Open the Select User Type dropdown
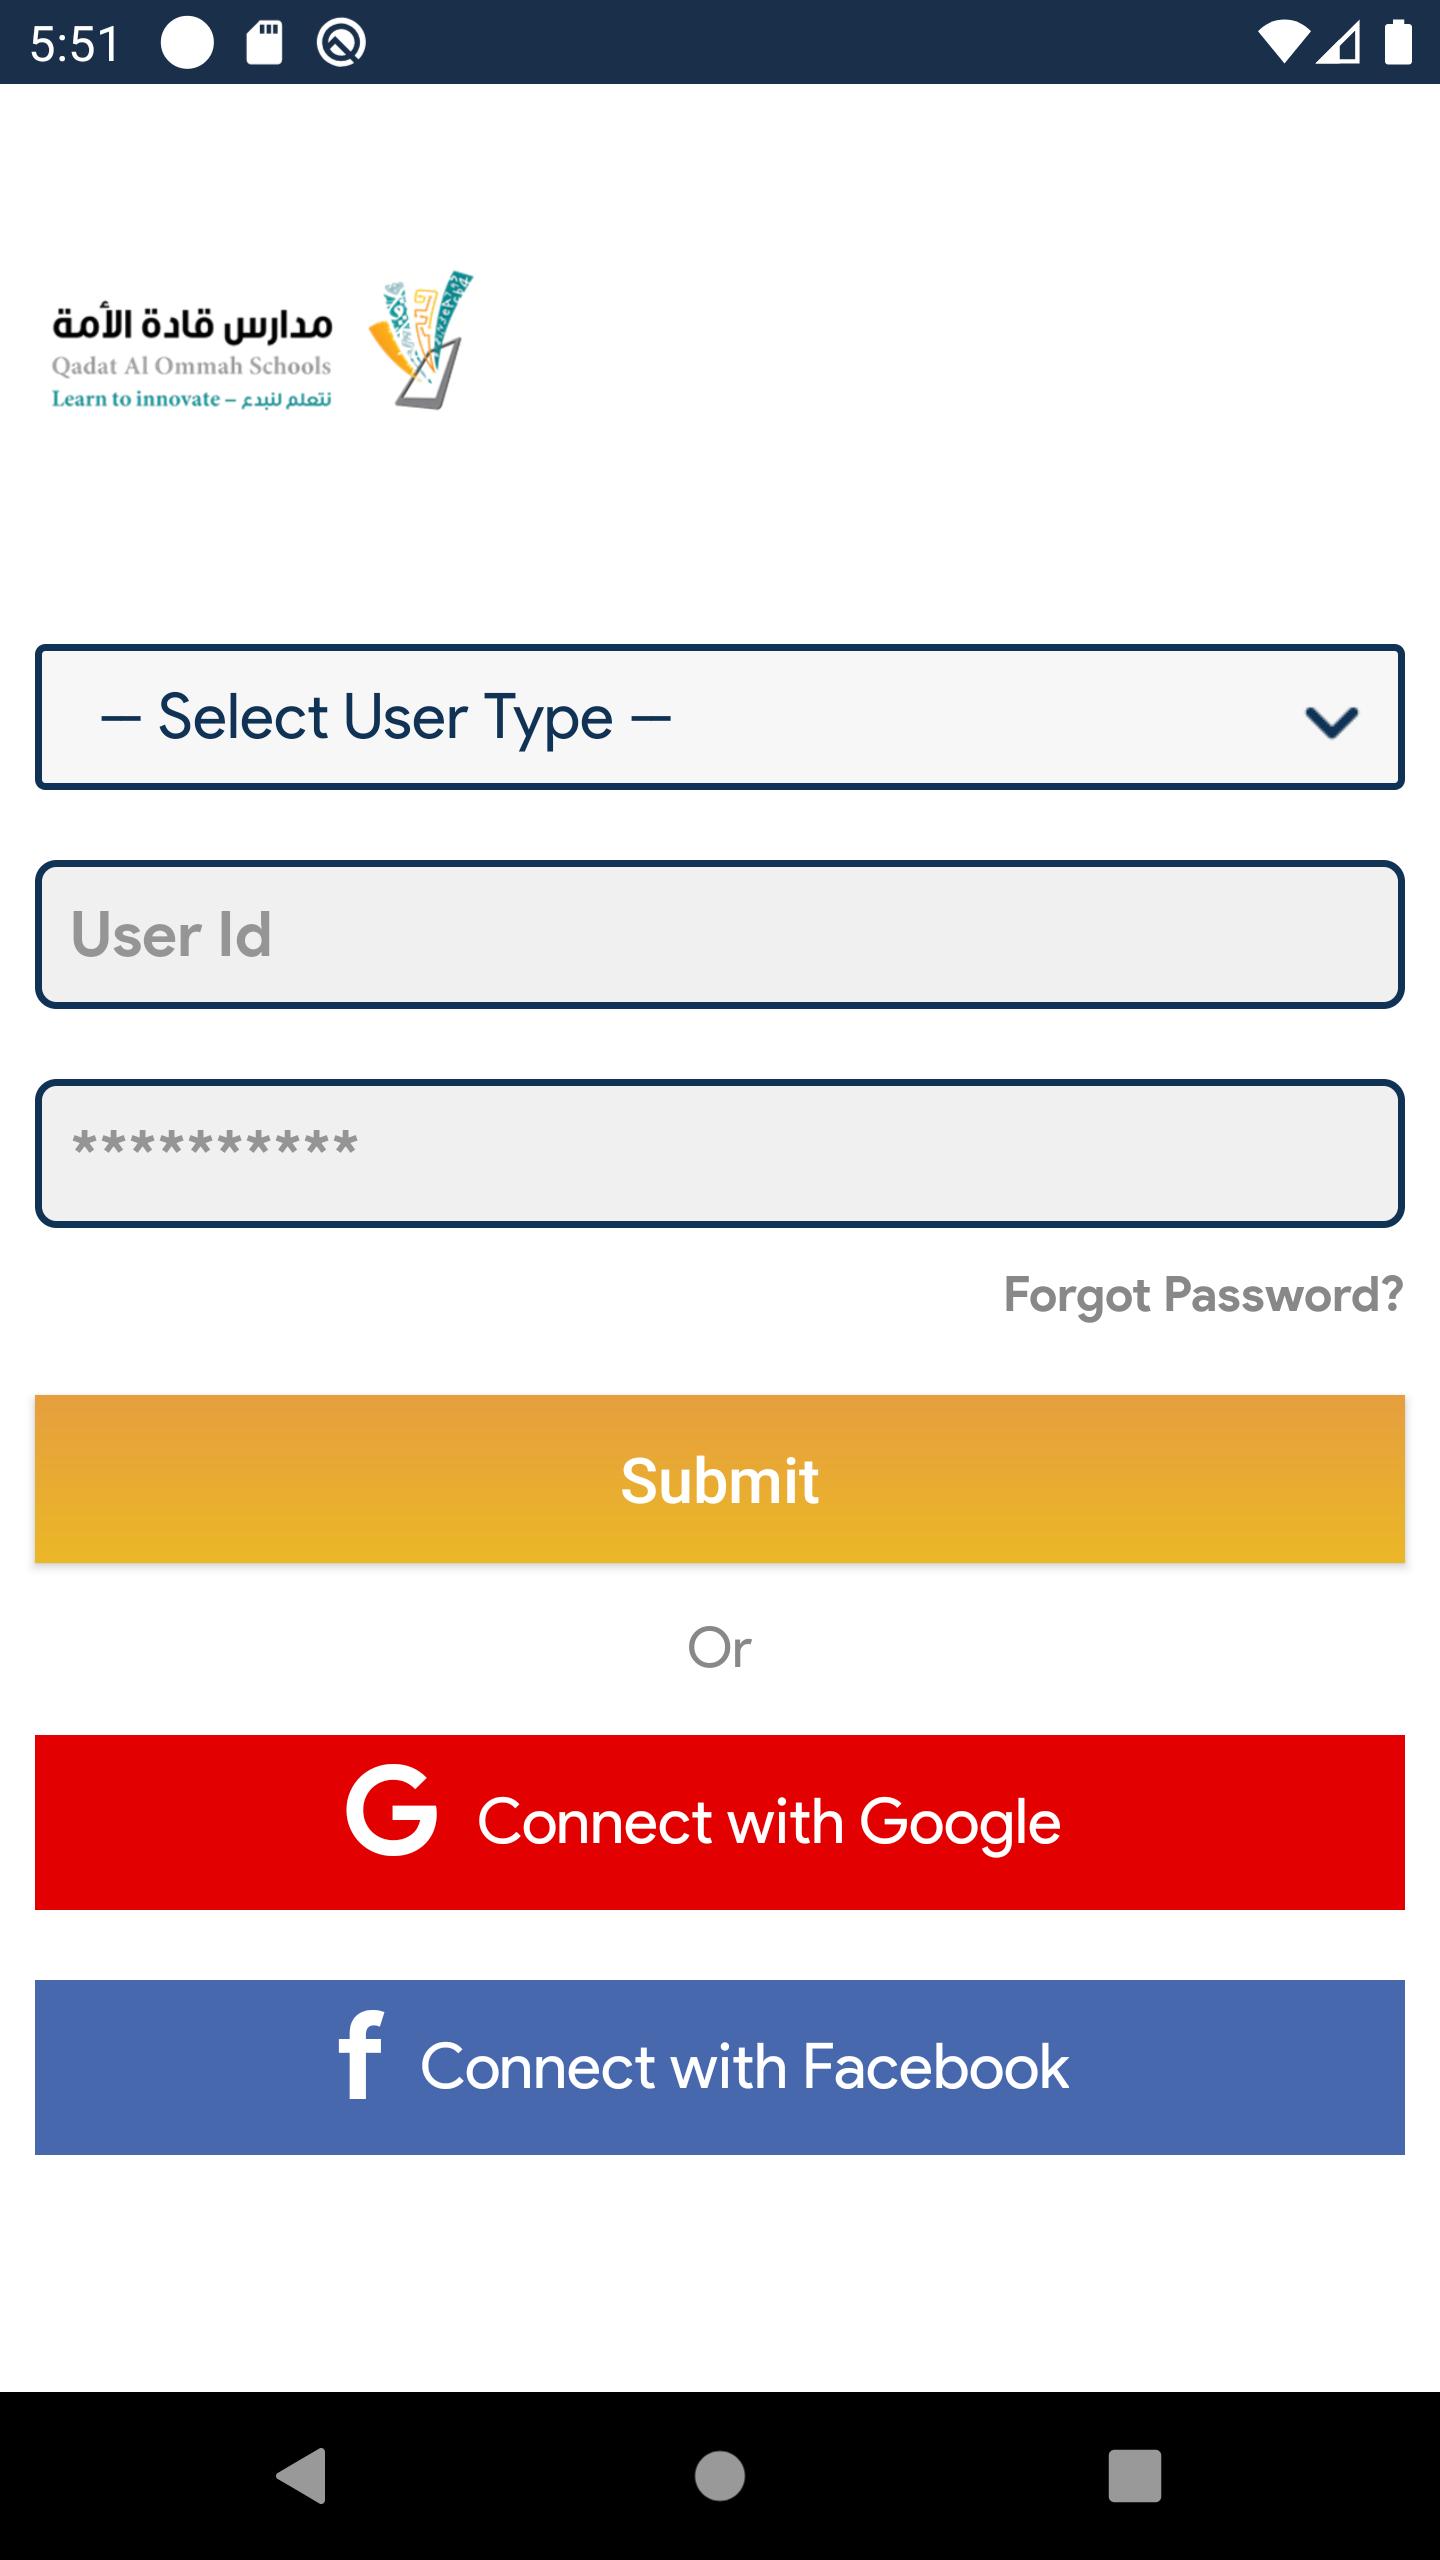Image resolution: width=1440 pixels, height=2560 pixels. pyautogui.click(x=720, y=717)
